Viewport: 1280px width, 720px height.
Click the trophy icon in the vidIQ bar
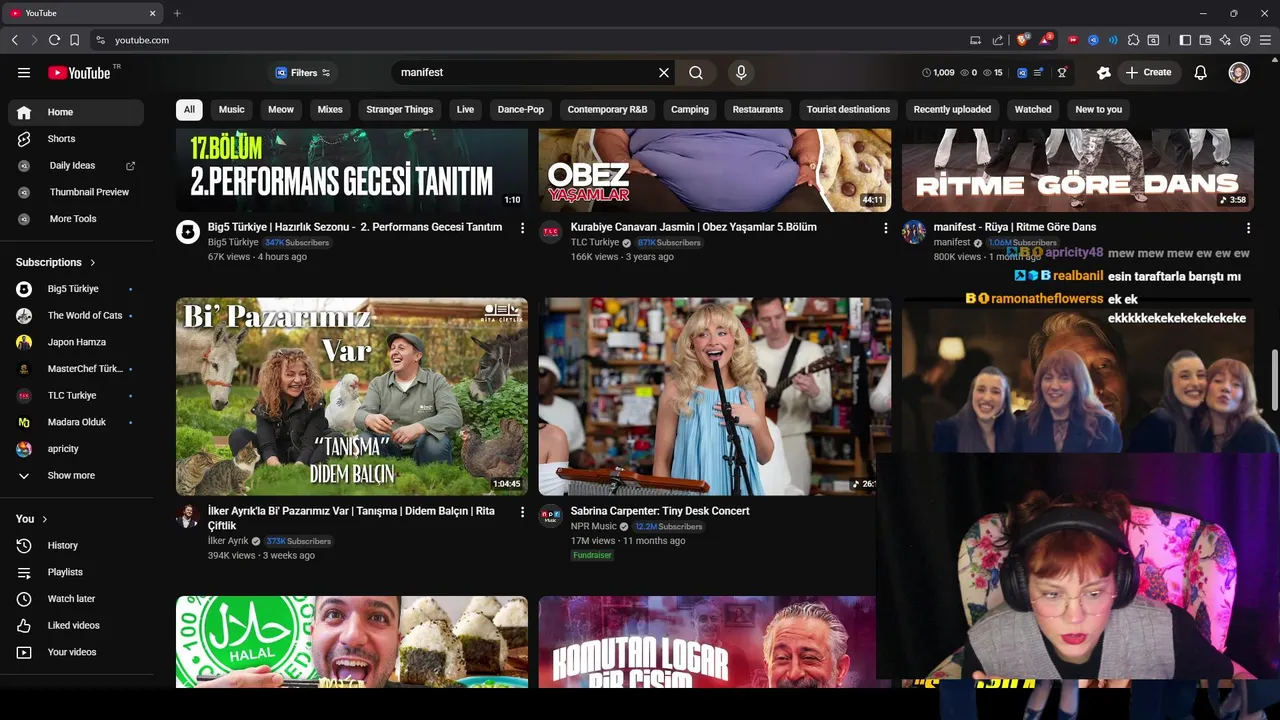(x=1062, y=72)
